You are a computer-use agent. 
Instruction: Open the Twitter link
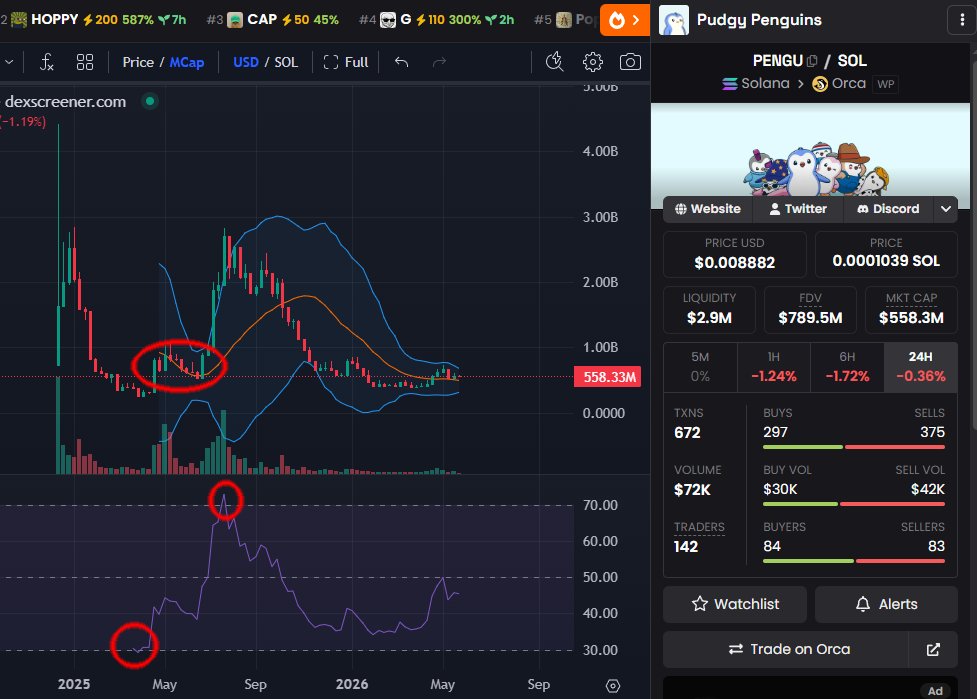coord(798,209)
